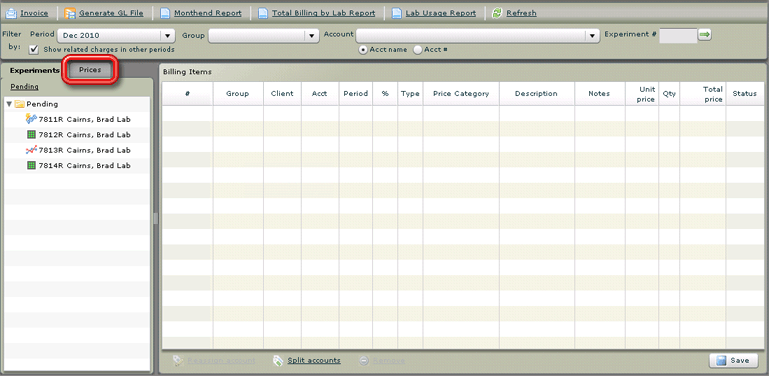Click the Price Category column header
This screenshot has height=376, width=769.
461,94
